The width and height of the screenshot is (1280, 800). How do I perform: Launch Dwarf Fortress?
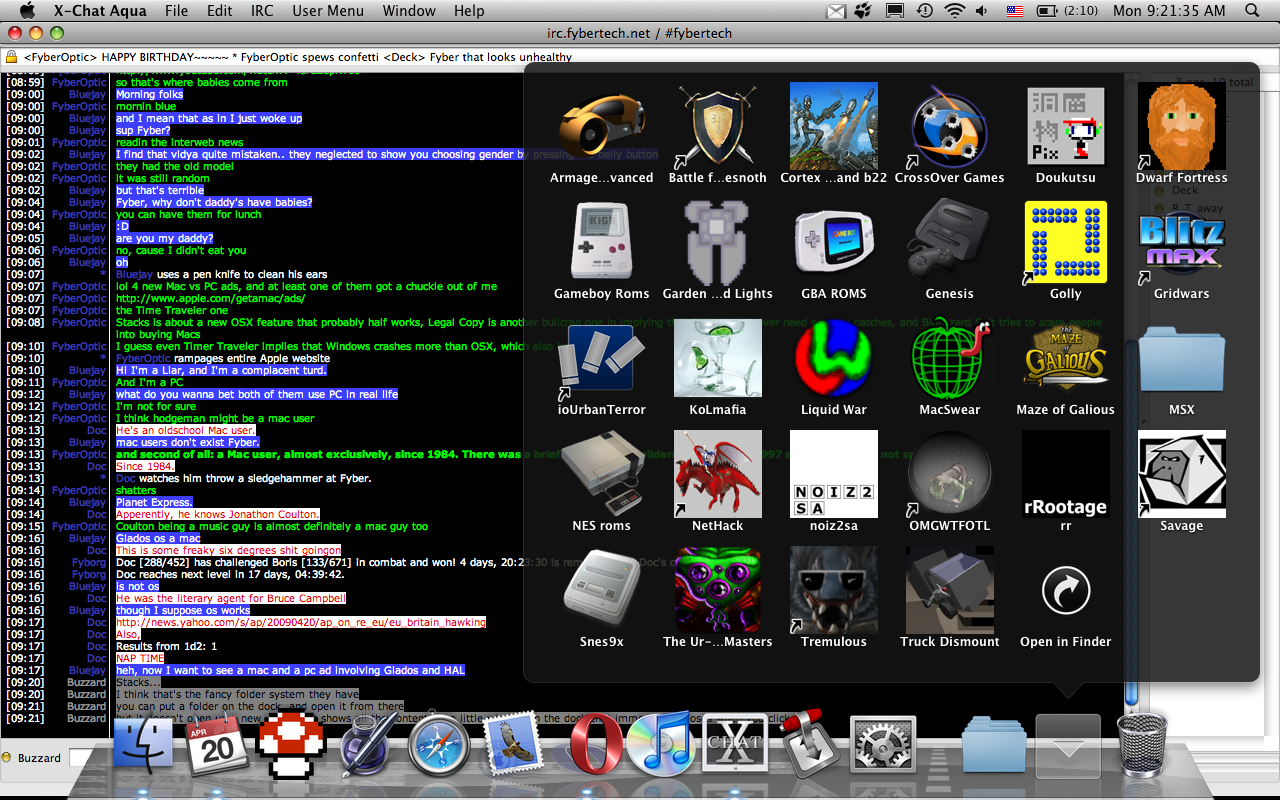tap(1182, 126)
